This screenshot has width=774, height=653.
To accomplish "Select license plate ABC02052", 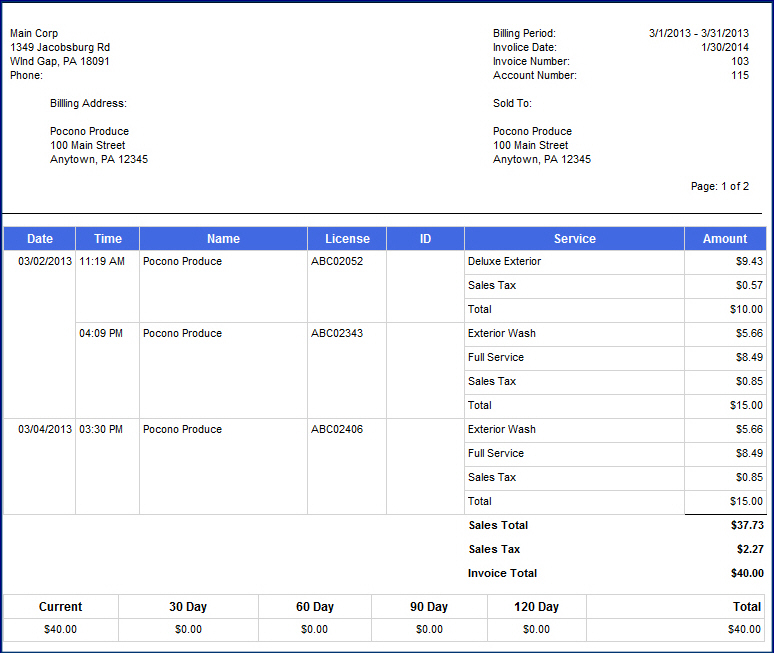I will [337, 261].
